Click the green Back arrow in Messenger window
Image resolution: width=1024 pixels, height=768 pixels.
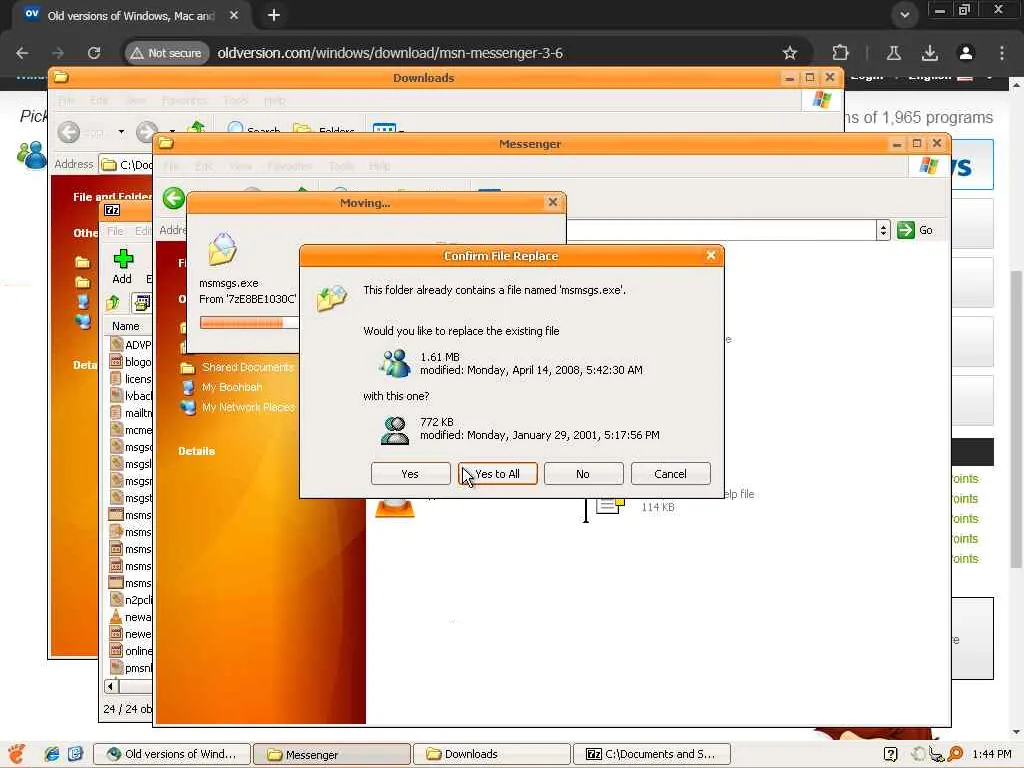[x=174, y=198]
